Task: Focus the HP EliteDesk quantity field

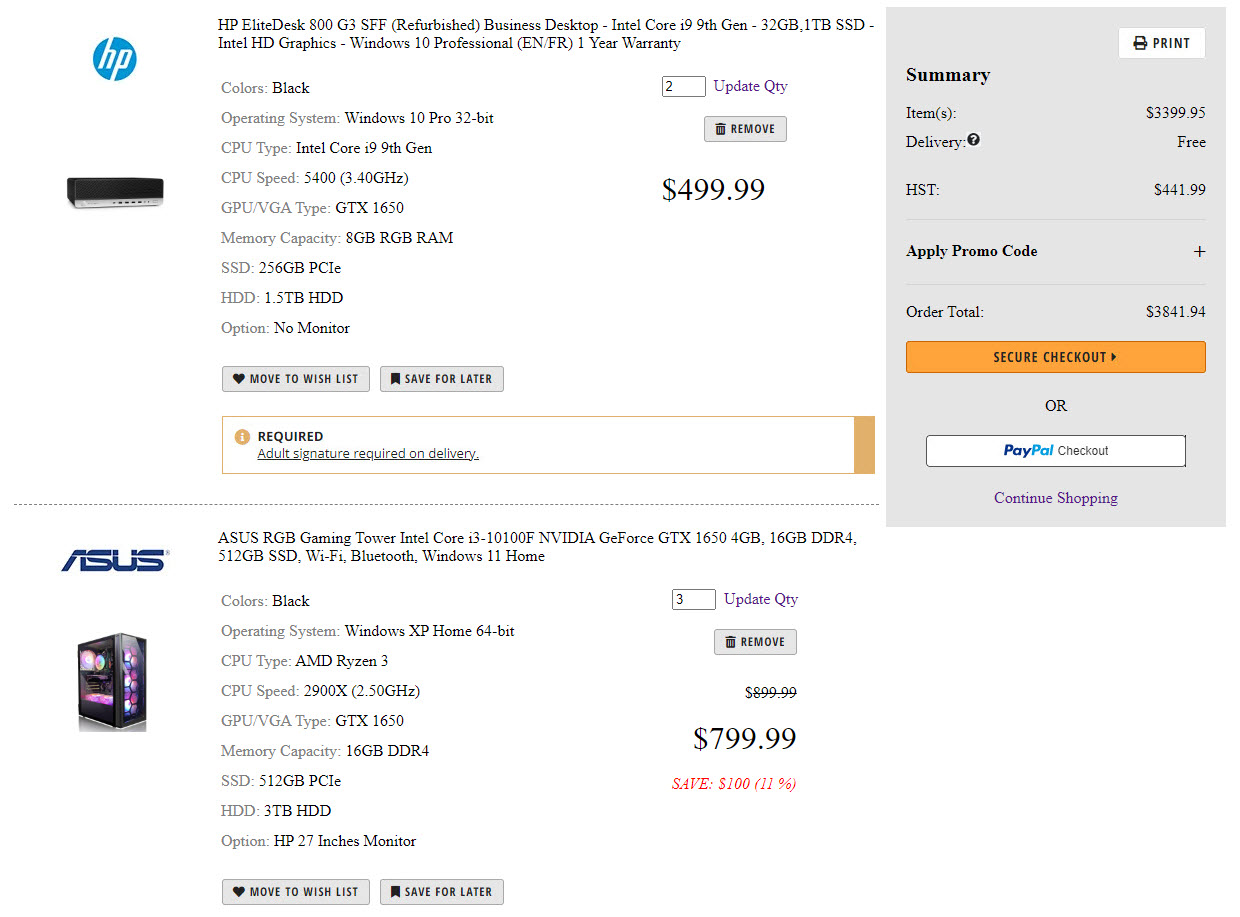Action: tap(683, 87)
